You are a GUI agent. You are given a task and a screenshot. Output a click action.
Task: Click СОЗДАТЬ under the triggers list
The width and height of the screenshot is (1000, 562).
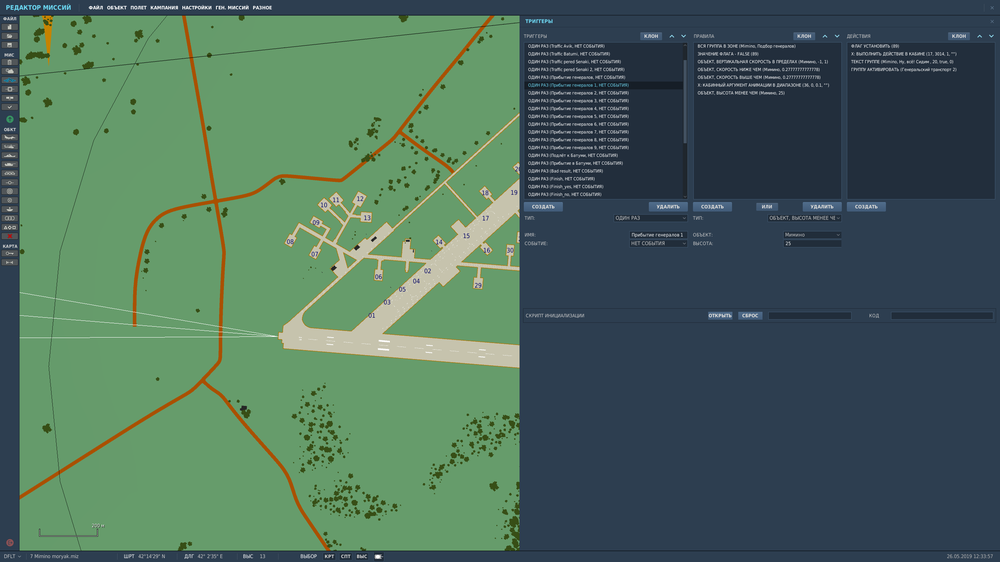[x=543, y=207]
